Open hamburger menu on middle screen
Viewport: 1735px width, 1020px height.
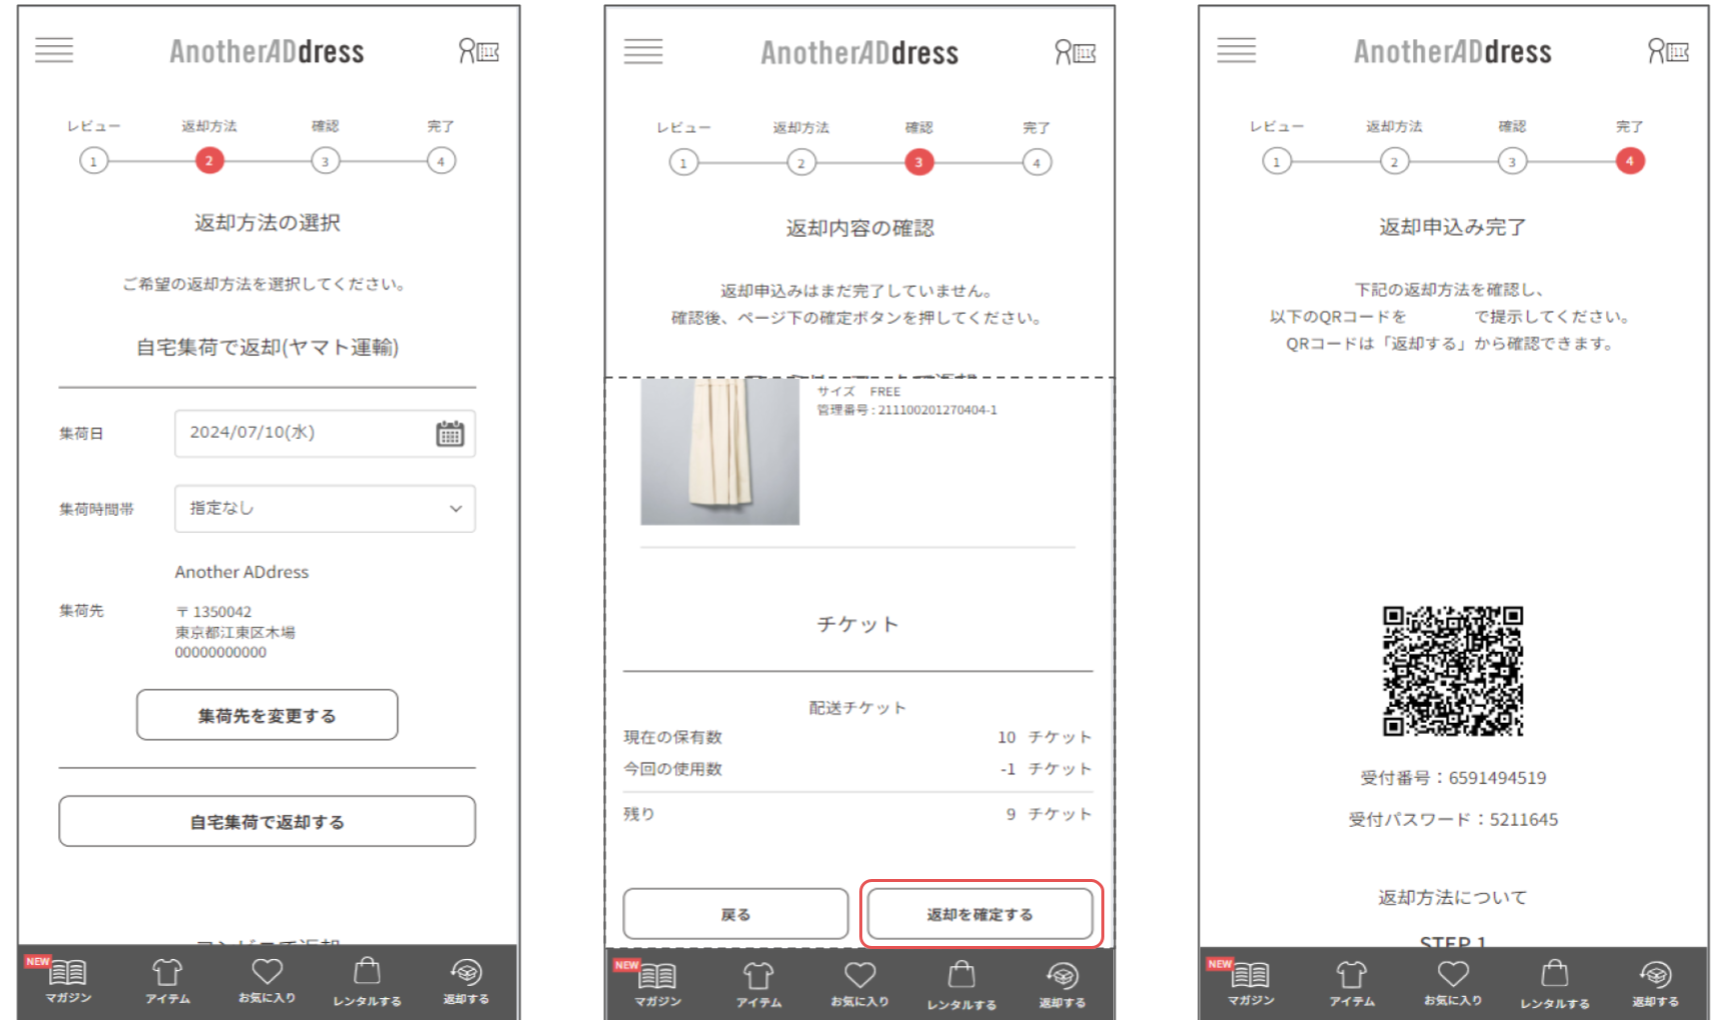(643, 51)
